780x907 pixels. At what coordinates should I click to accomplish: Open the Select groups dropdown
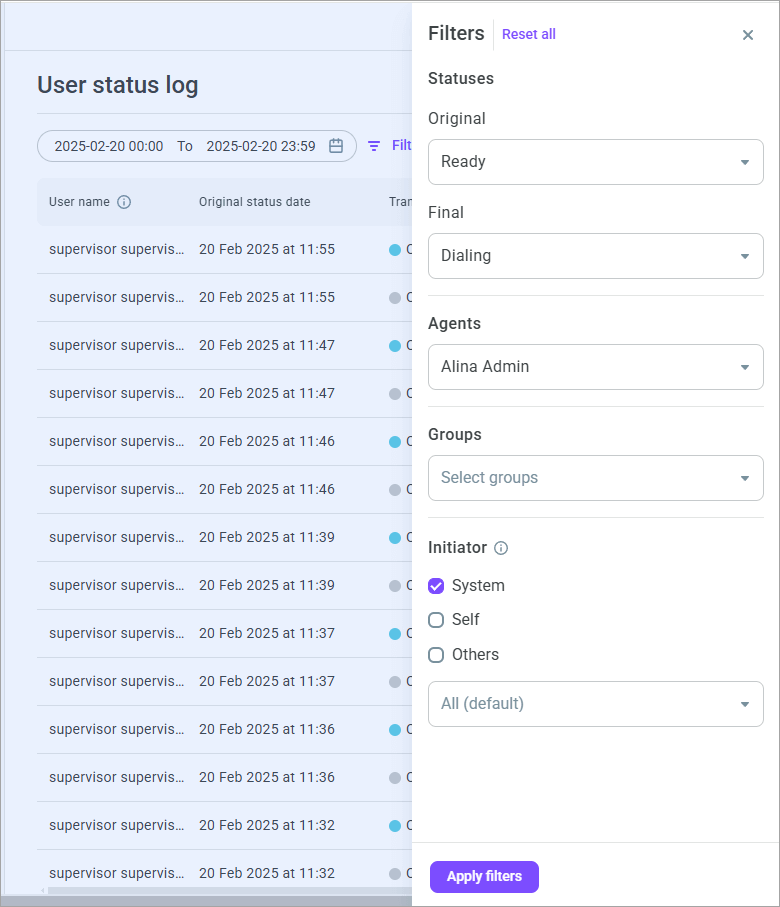[595, 478]
